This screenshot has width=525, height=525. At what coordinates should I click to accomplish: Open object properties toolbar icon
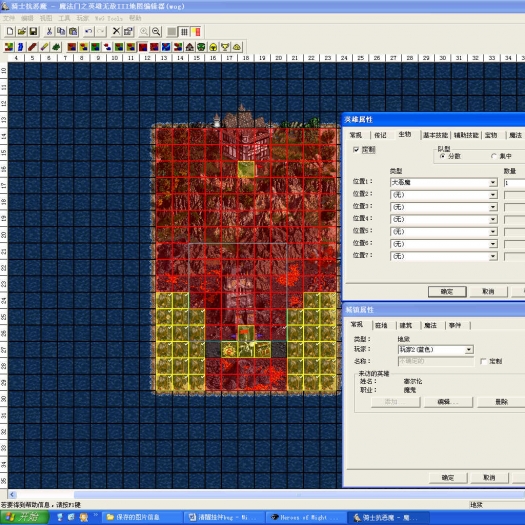128,31
